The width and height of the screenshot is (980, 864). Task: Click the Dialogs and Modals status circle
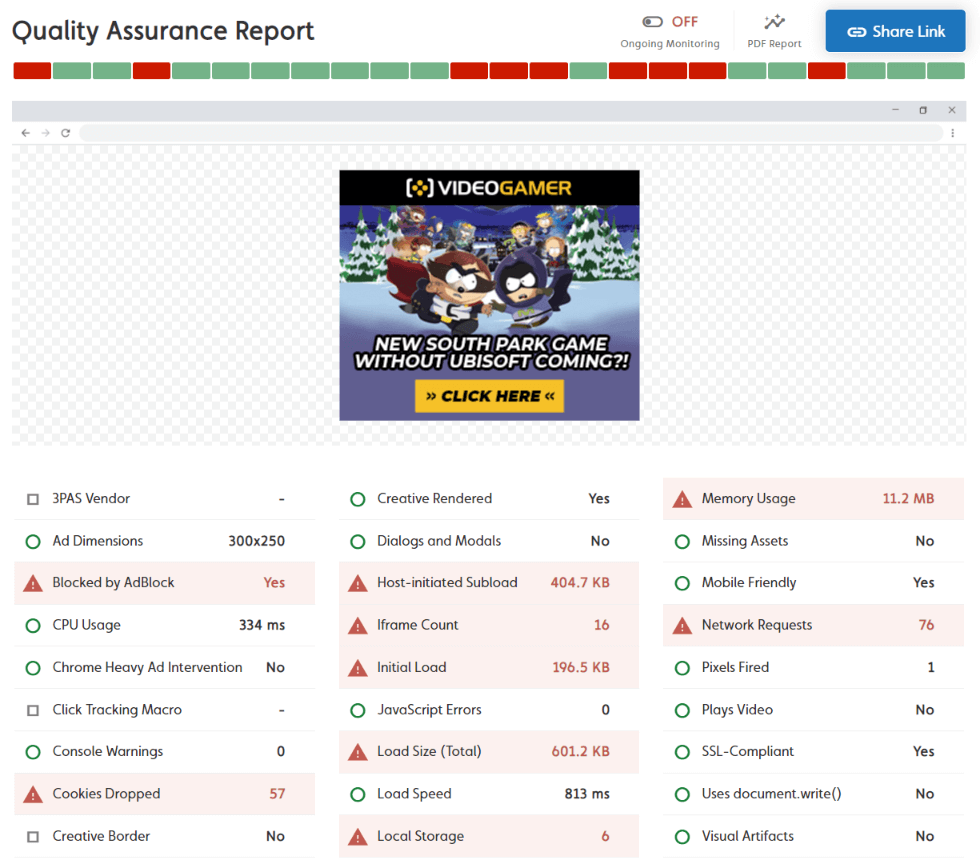pyautogui.click(x=358, y=541)
